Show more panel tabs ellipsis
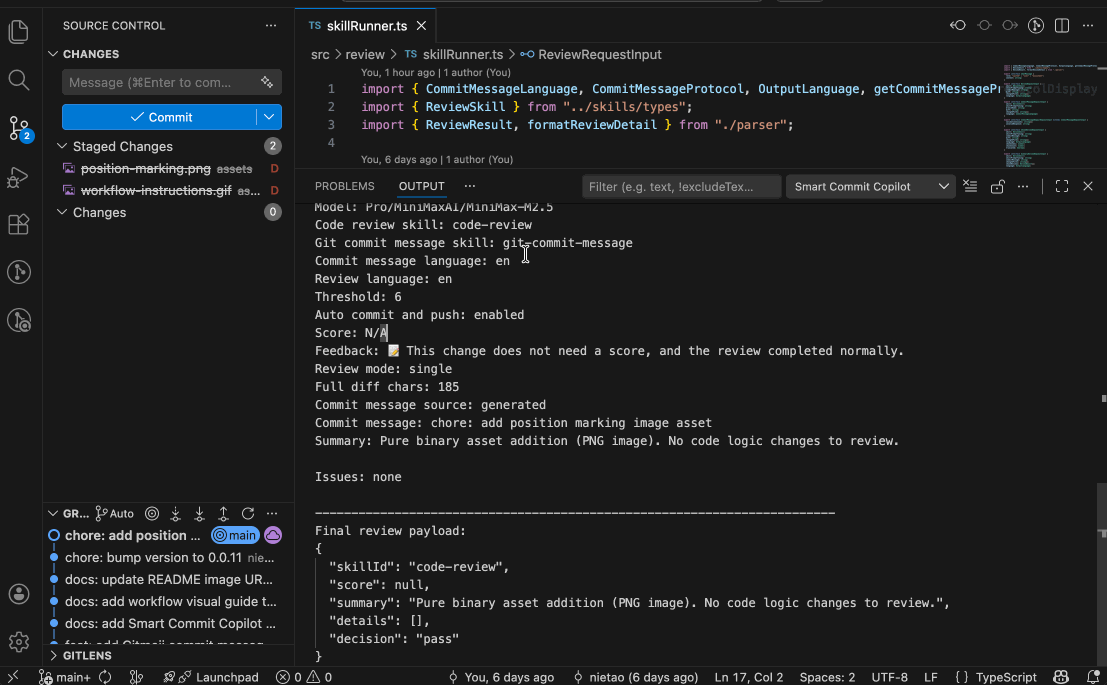 [x=469, y=186]
